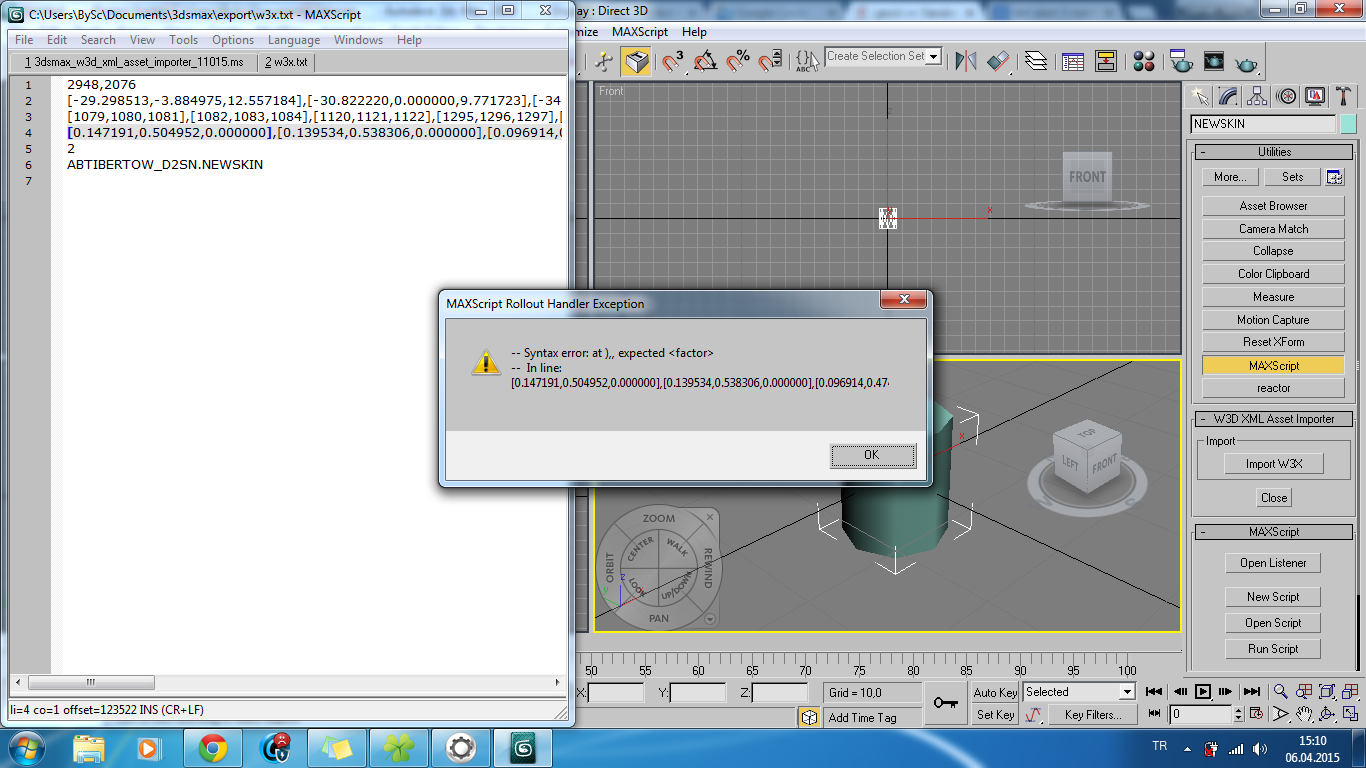Open Edit Named Selection Sets tool
1366x768 pixels.
807,62
